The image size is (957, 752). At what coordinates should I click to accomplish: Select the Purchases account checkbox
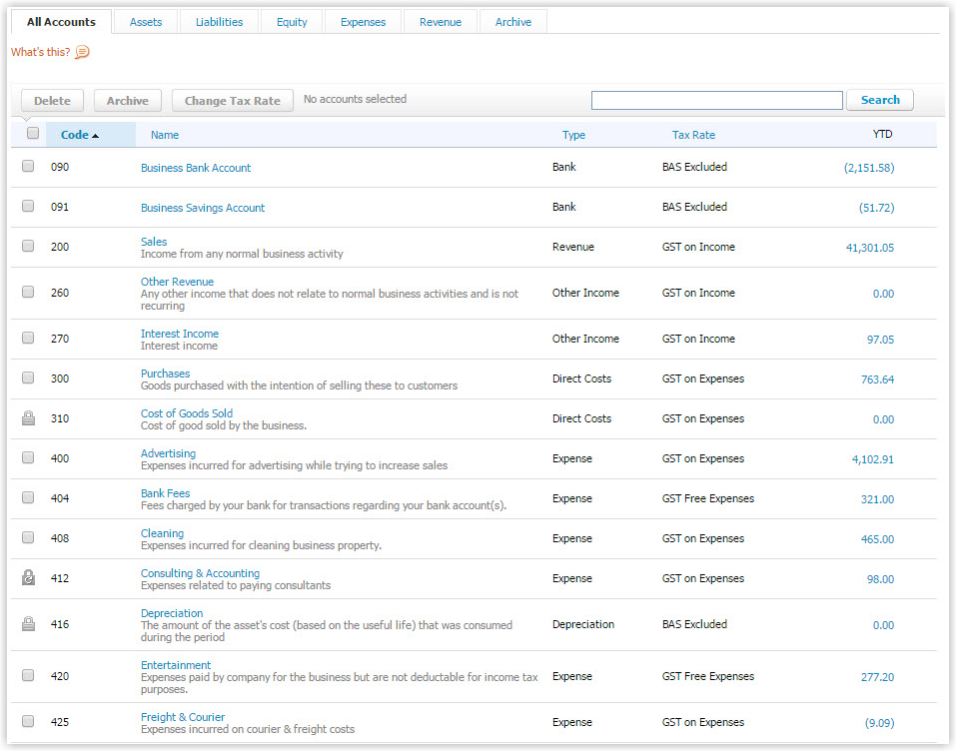coord(28,378)
